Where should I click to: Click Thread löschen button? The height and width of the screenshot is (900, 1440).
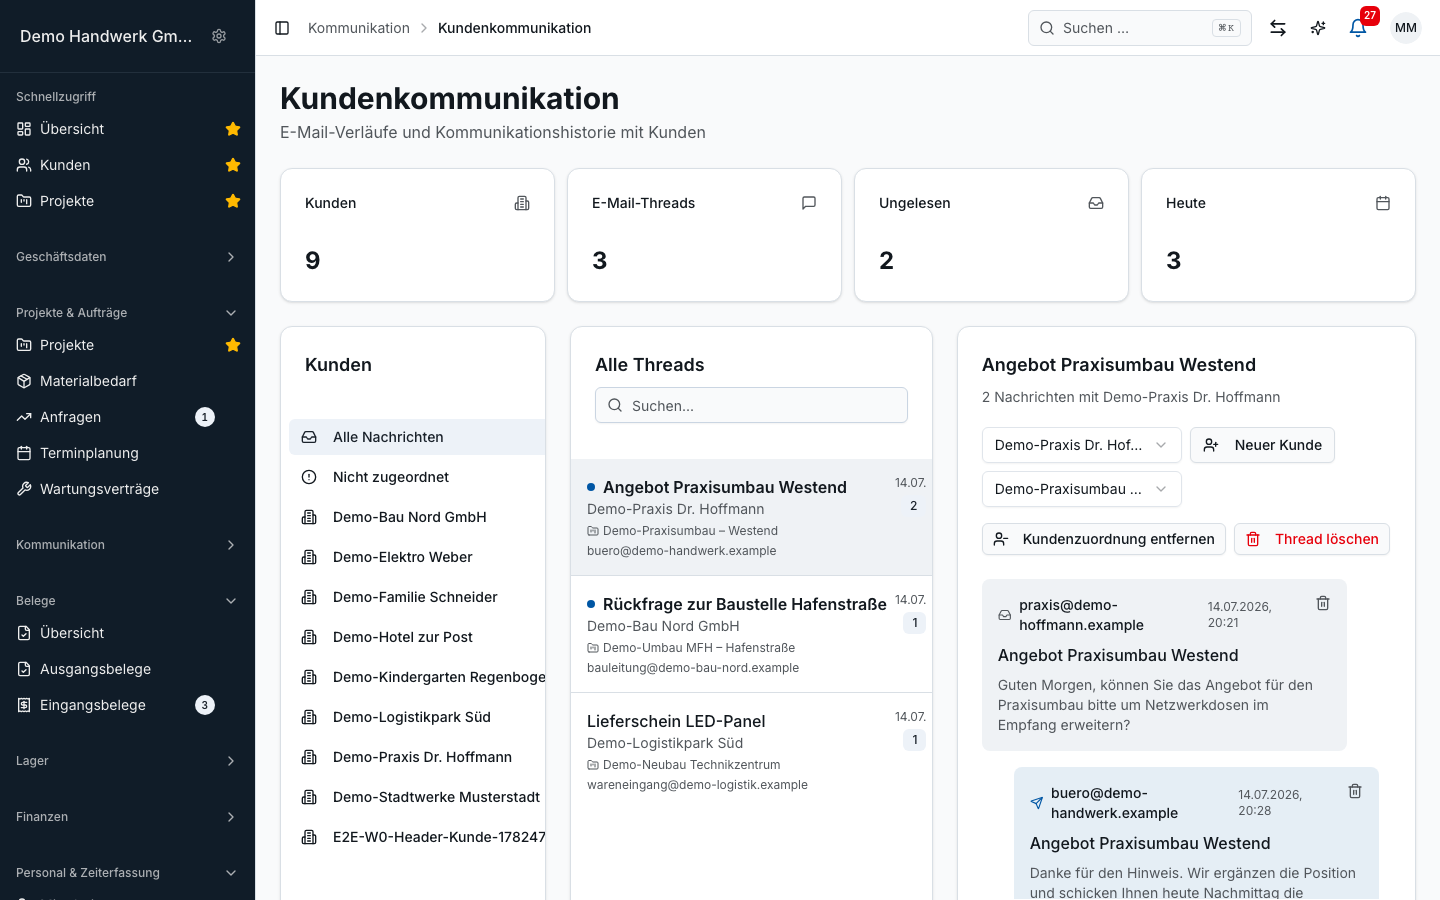[x=1312, y=539]
